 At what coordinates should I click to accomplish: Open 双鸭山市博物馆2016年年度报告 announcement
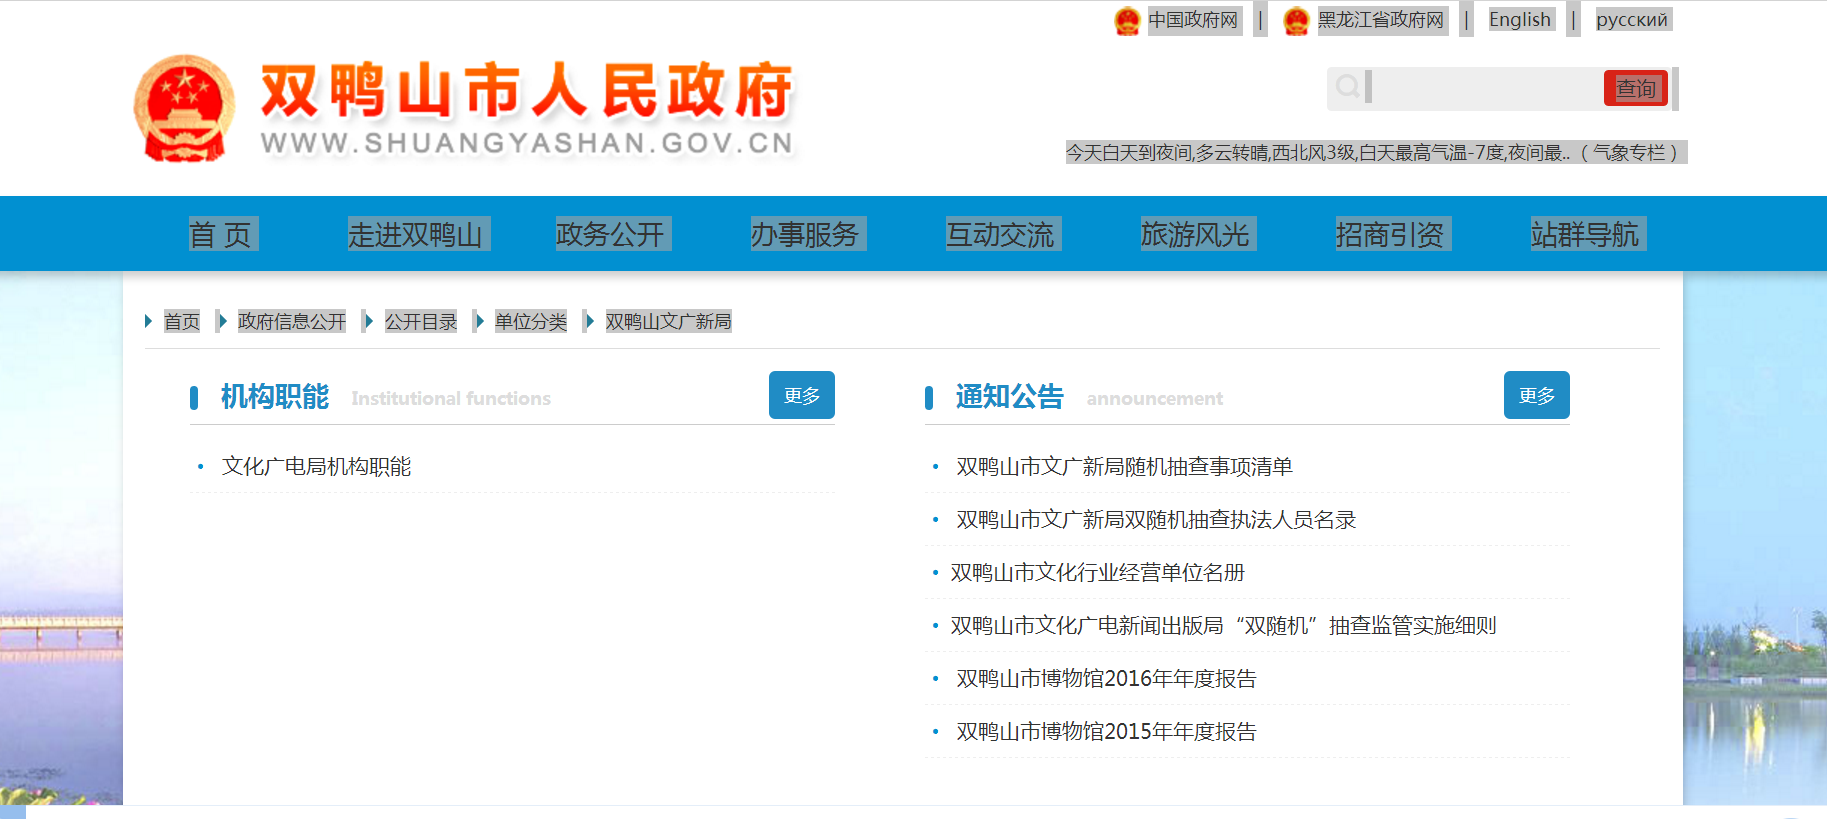coord(1106,678)
